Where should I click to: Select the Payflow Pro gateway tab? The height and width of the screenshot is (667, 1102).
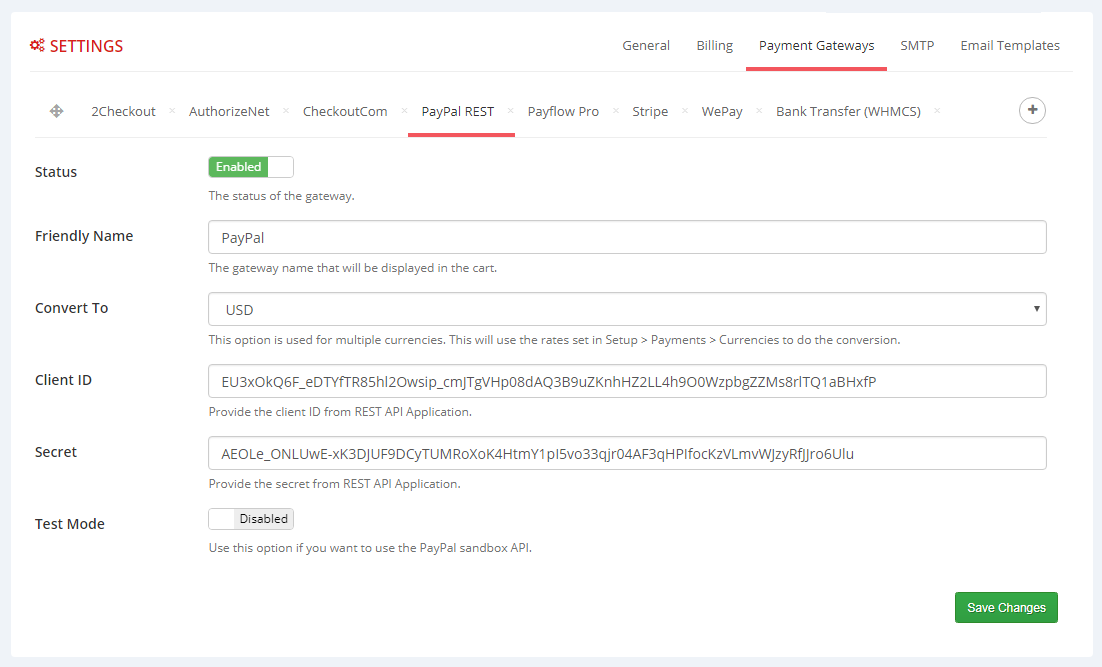click(x=563, y=111)
